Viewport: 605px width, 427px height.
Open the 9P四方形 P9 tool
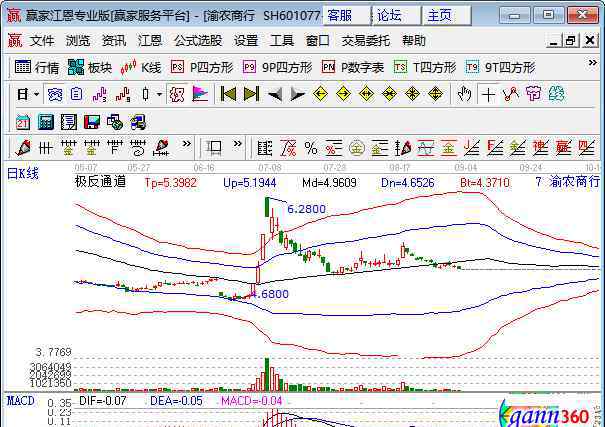[x=277, y=68]
